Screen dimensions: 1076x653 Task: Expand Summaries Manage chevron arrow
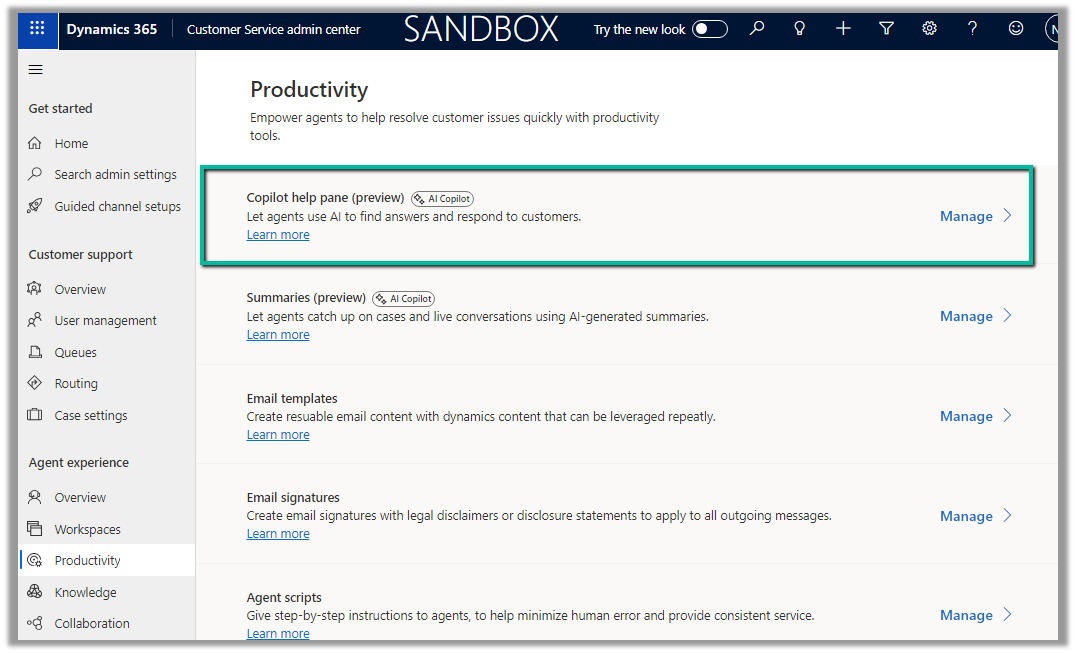1008,316
